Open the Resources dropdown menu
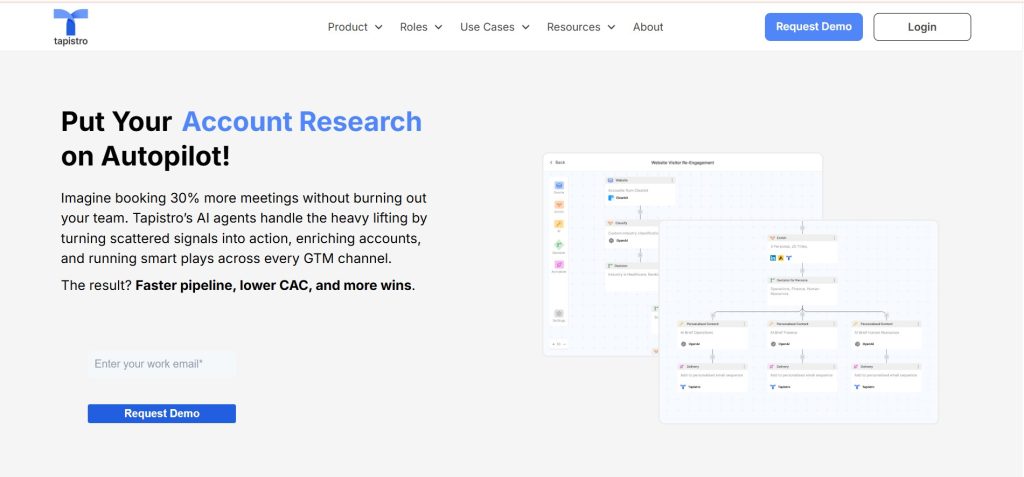The height and width of the screenshot is (477, 1024). pos(581,27)
